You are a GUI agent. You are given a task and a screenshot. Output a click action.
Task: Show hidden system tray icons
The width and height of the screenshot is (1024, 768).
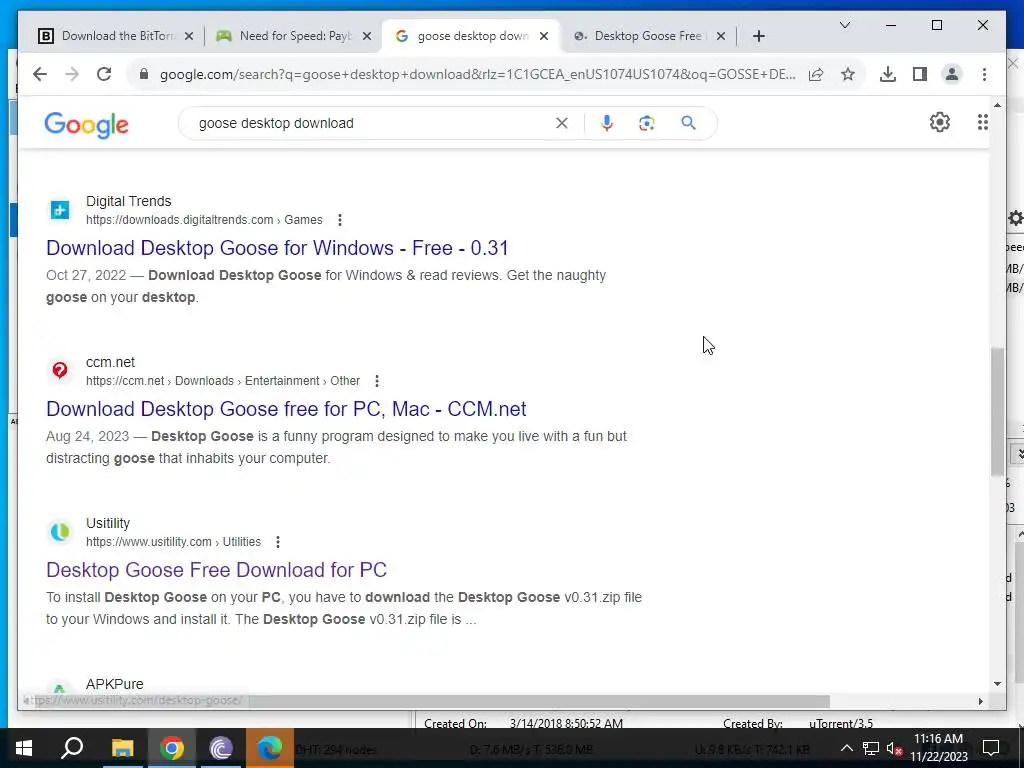tap(846, 748)
